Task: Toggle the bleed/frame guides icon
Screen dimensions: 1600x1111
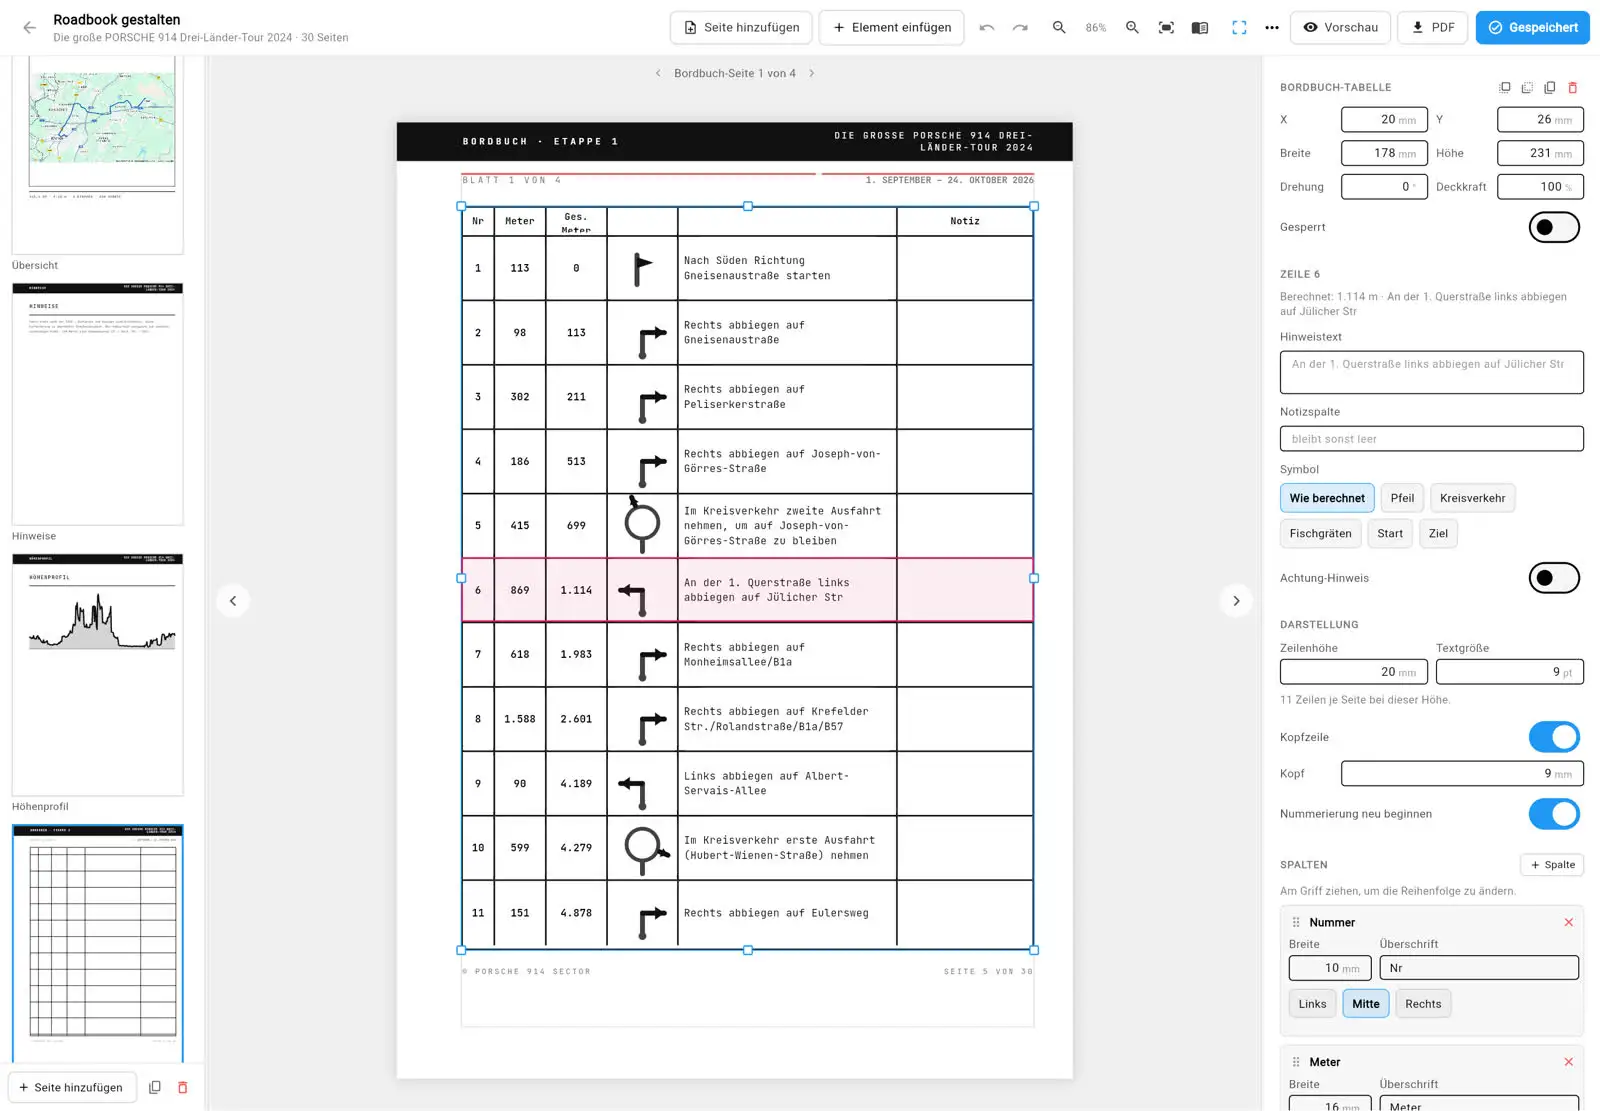Action: point(1239,28)
